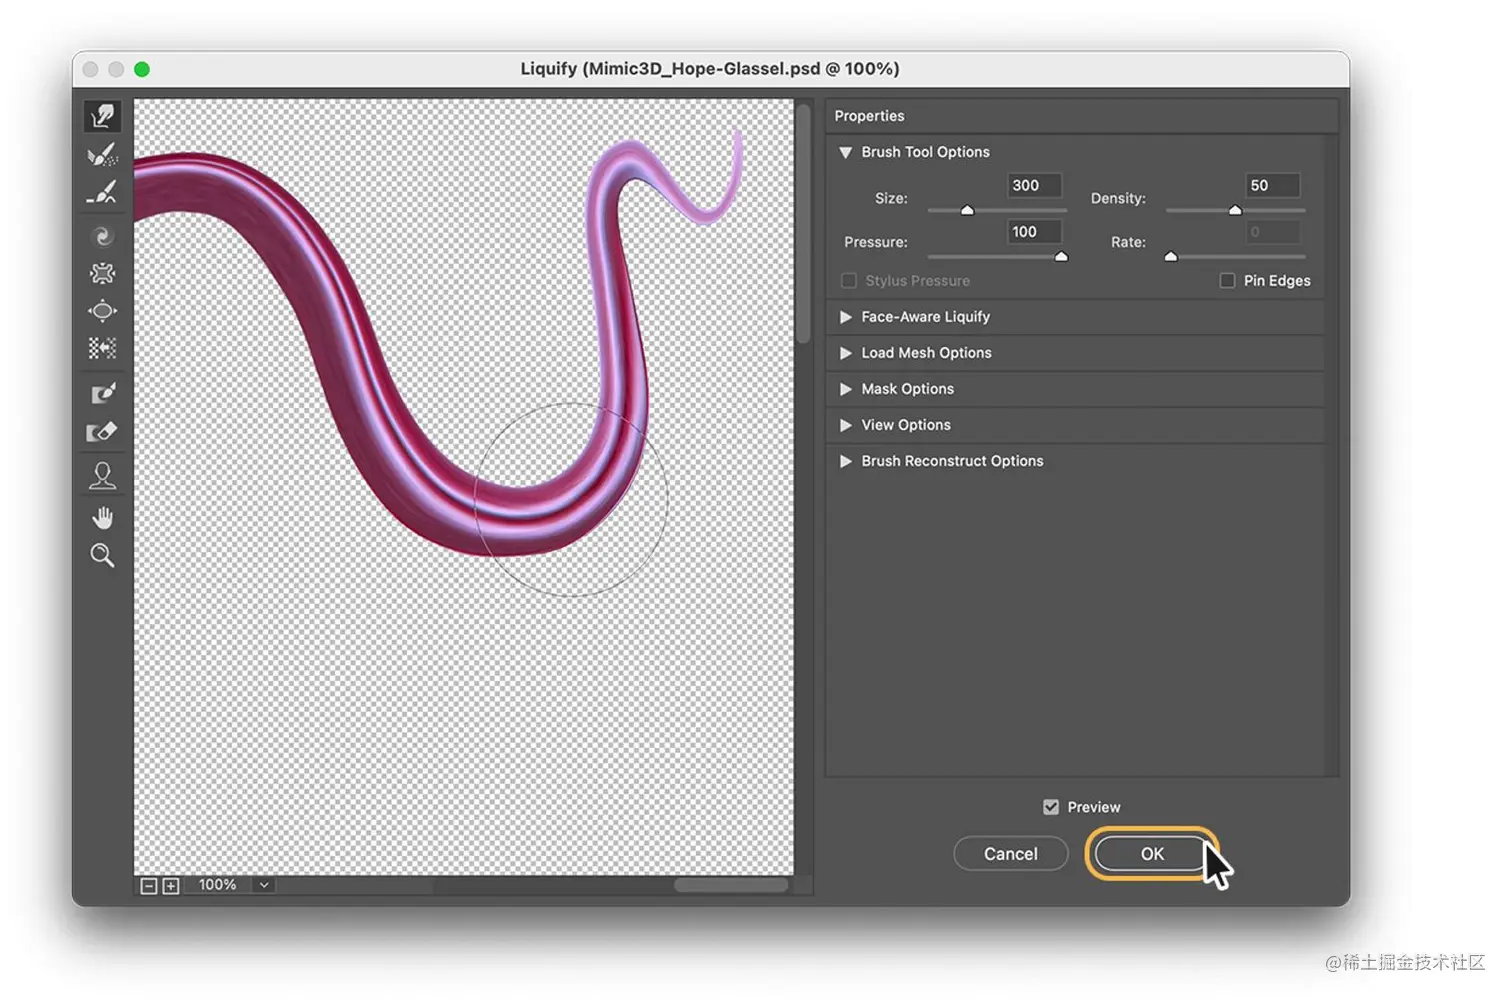Select the Freeze Mask tool
This screenshot has width=1512, height=999.
click(103, 392)
